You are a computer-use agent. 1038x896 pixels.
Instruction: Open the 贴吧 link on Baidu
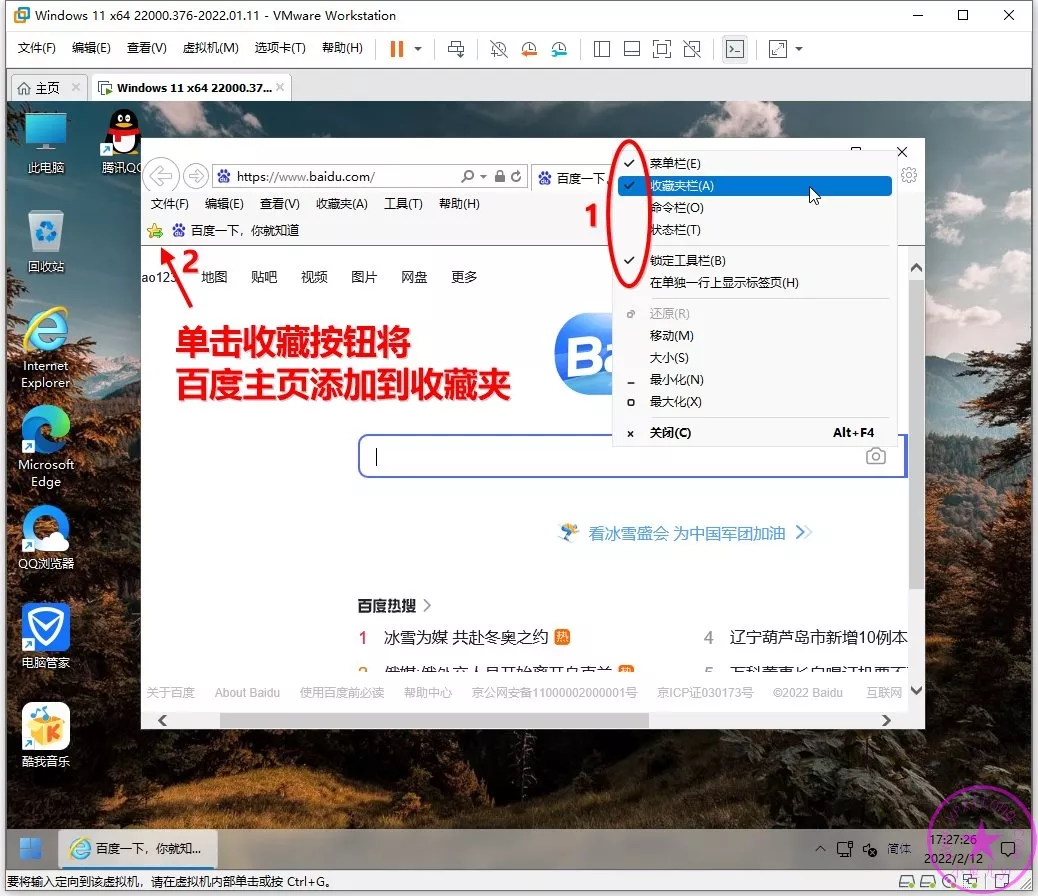[x=264, y=277]
